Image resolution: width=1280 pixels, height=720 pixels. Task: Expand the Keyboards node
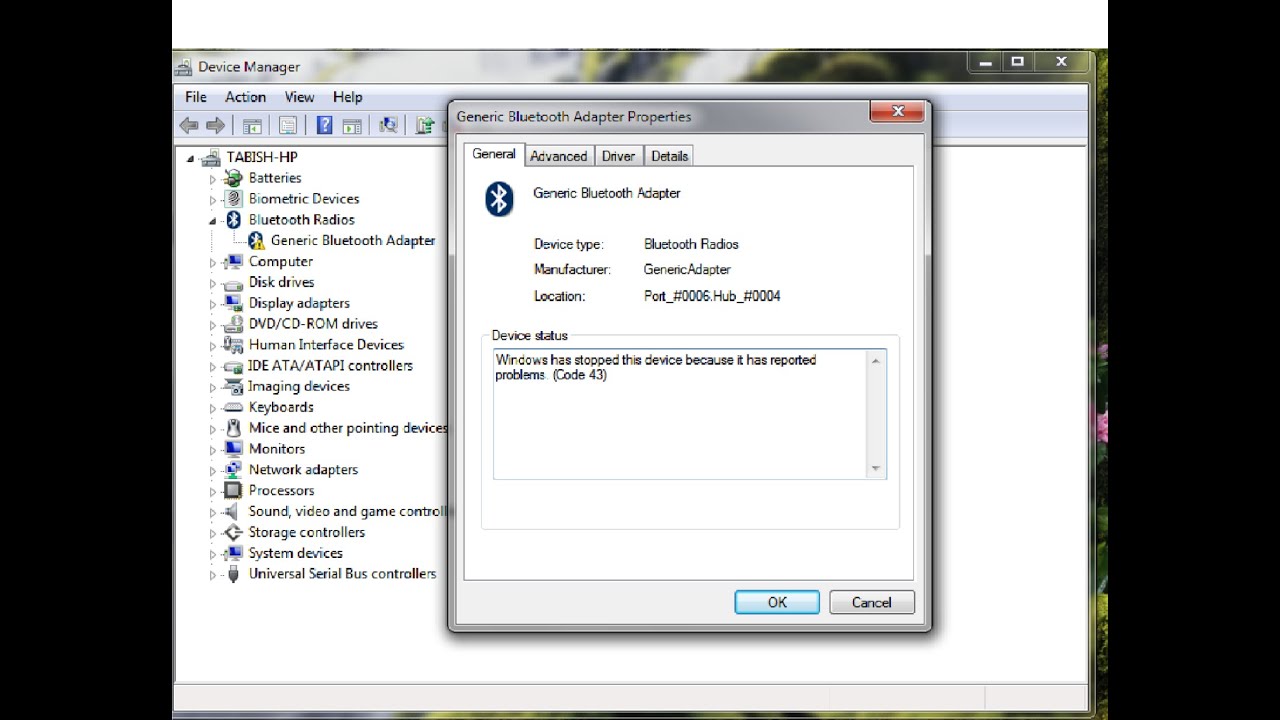(212, 408)
